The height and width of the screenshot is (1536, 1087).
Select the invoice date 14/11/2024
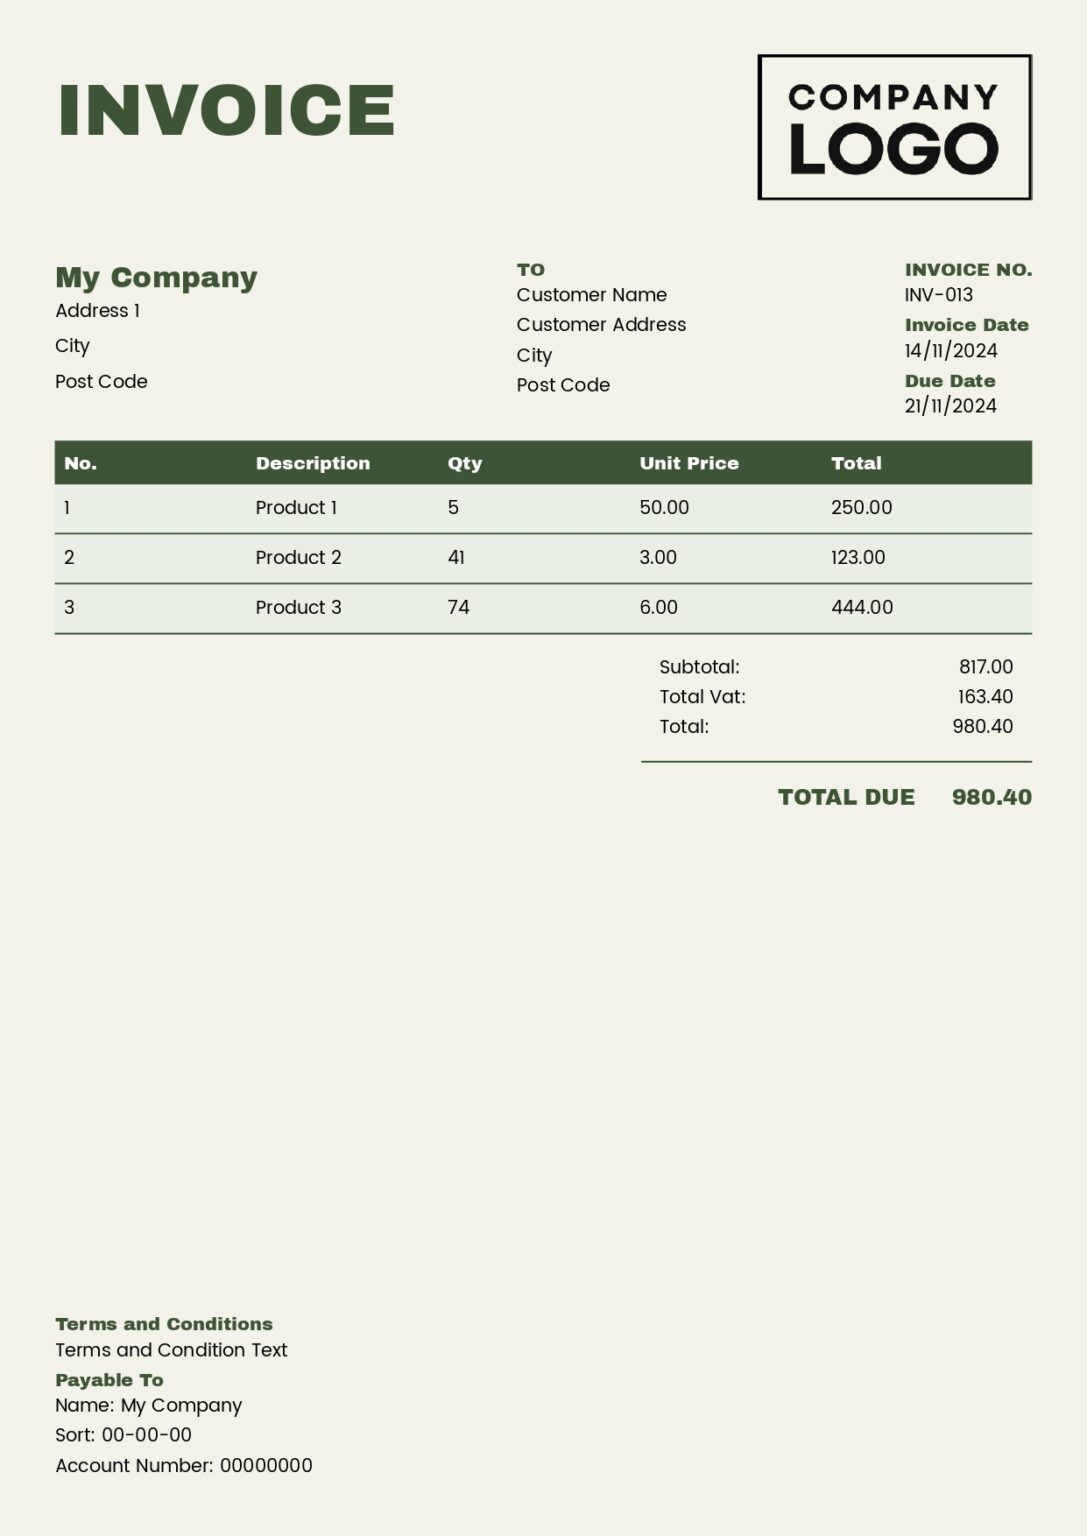[x=950, y=351]
